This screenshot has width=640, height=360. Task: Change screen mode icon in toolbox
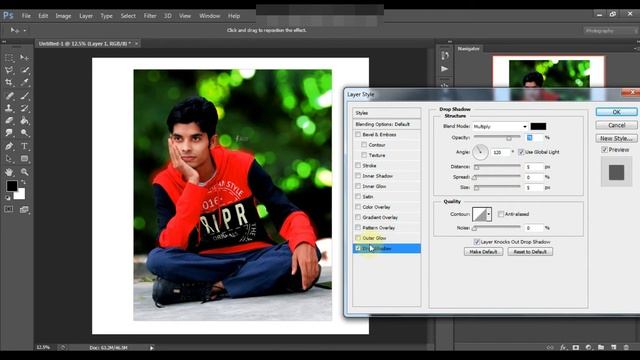tap(24, 209)
